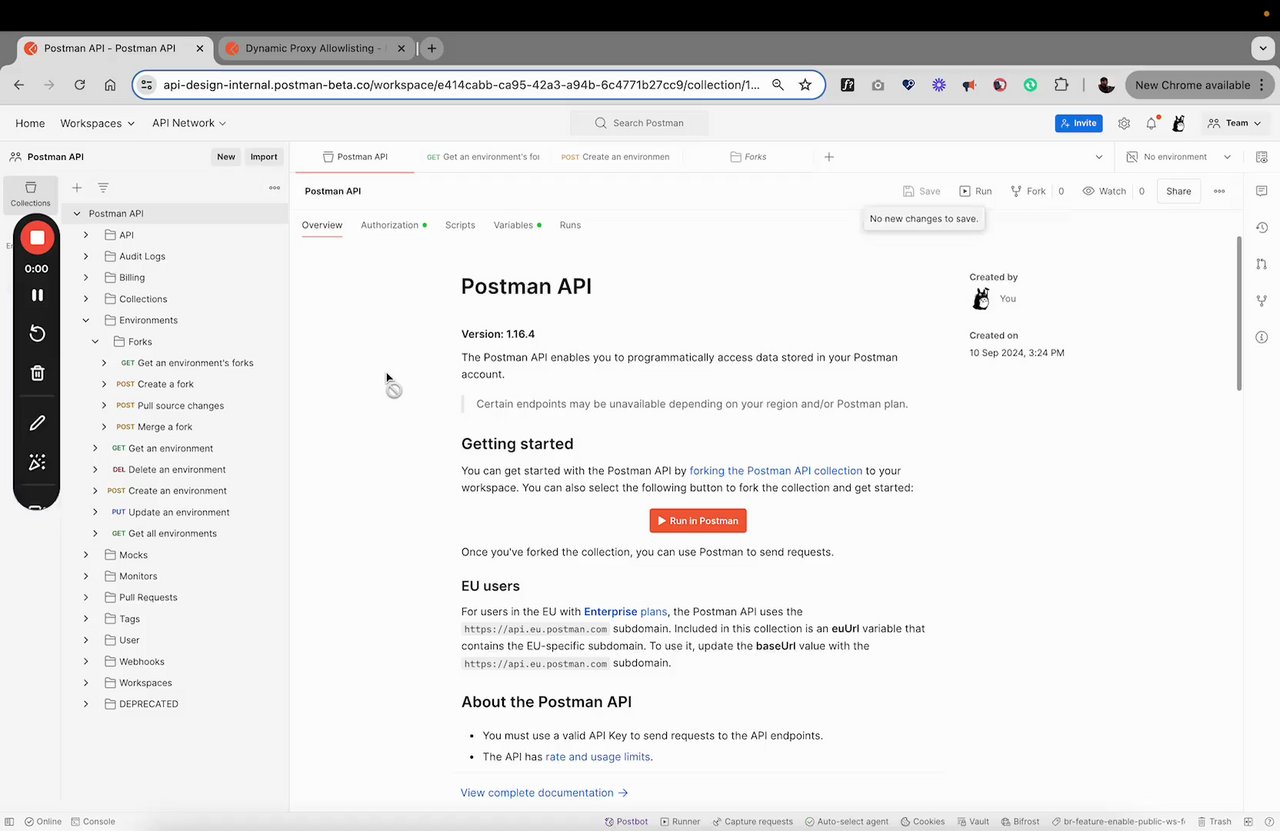Switch to Dynamic Proxy Allowlisting browser tab
The height and width of the screenshot is (831, 1280).
(x=315, y=48)
